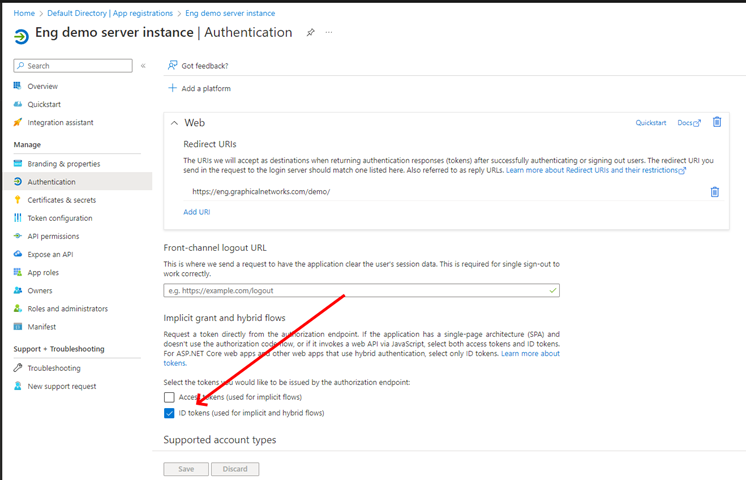
Task: Collapse the Web platform section chevron
Action: pyautogui.click(x=173, y=122)
